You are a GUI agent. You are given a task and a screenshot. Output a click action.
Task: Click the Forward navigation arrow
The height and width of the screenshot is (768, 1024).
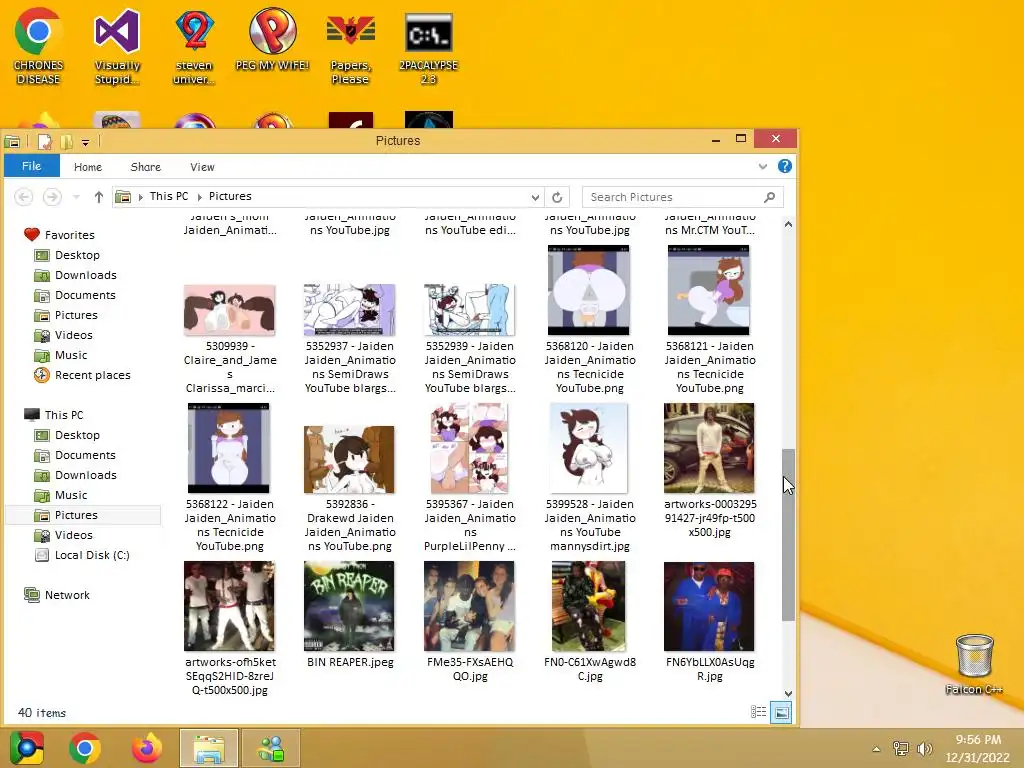[x=52, y=197]
